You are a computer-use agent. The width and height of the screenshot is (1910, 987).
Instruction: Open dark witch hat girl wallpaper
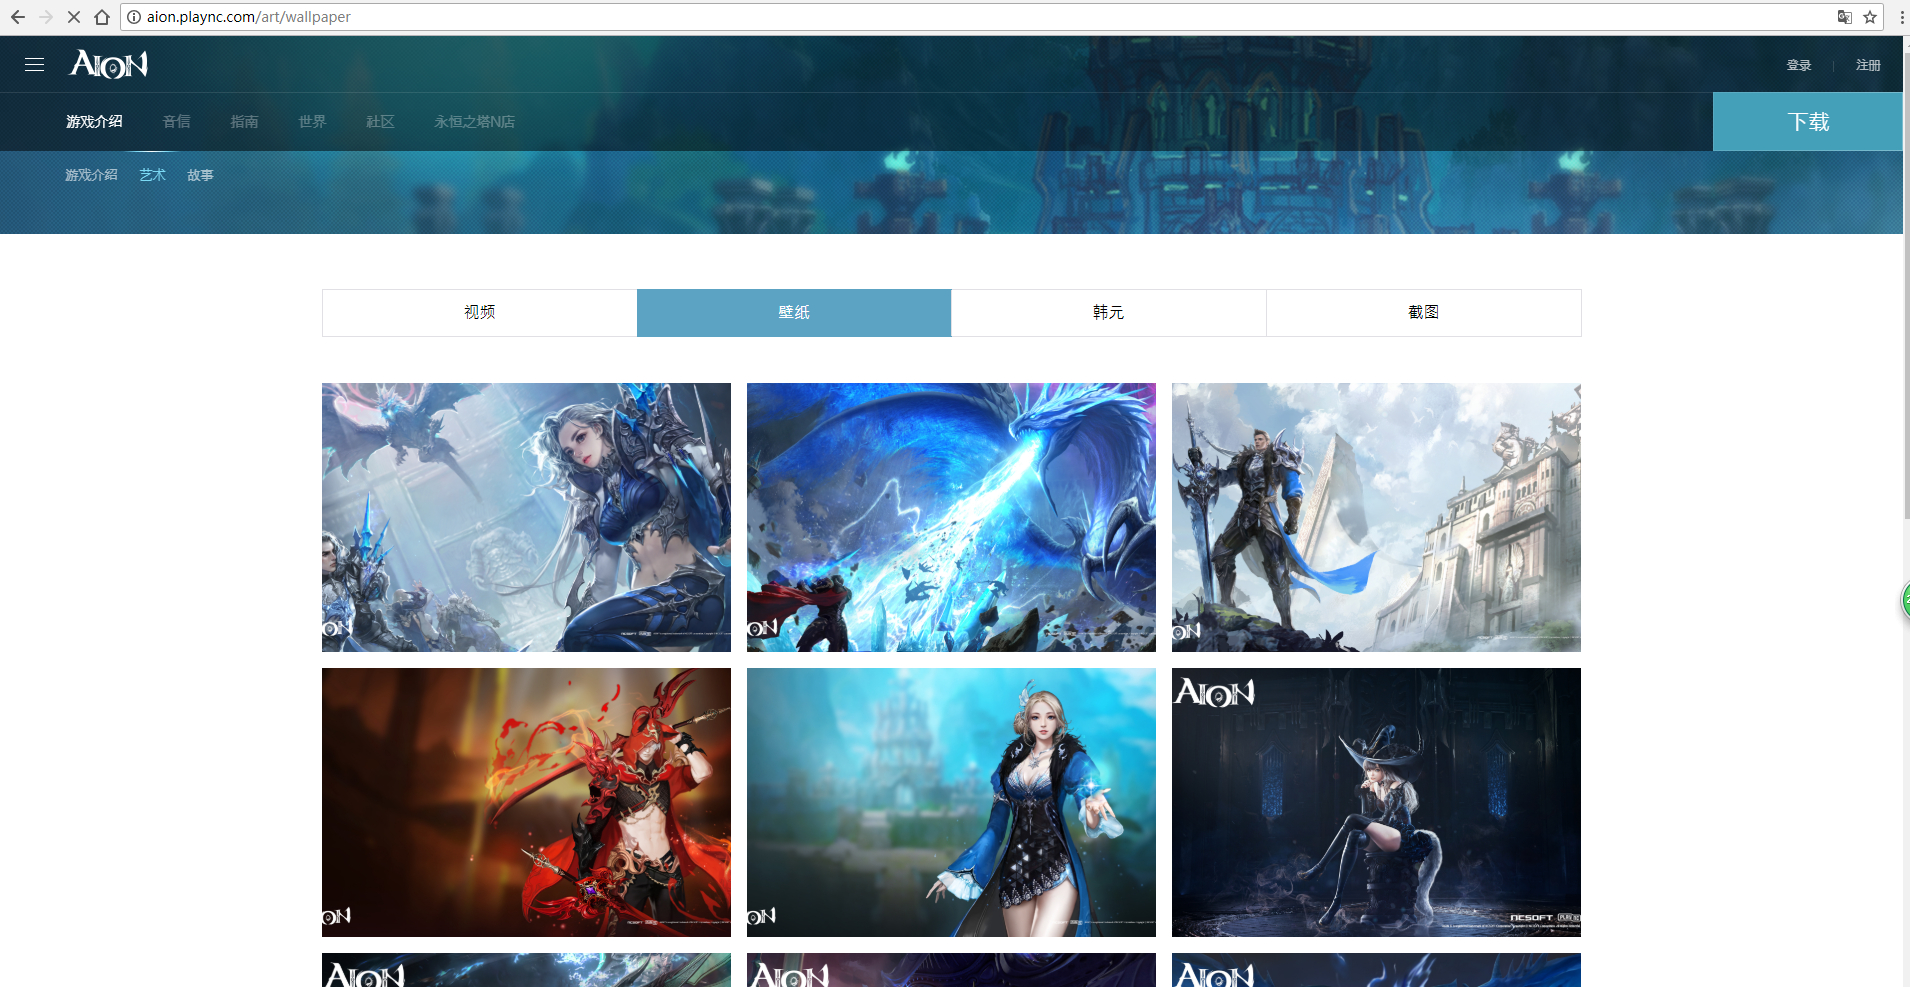click(1376, 802)
